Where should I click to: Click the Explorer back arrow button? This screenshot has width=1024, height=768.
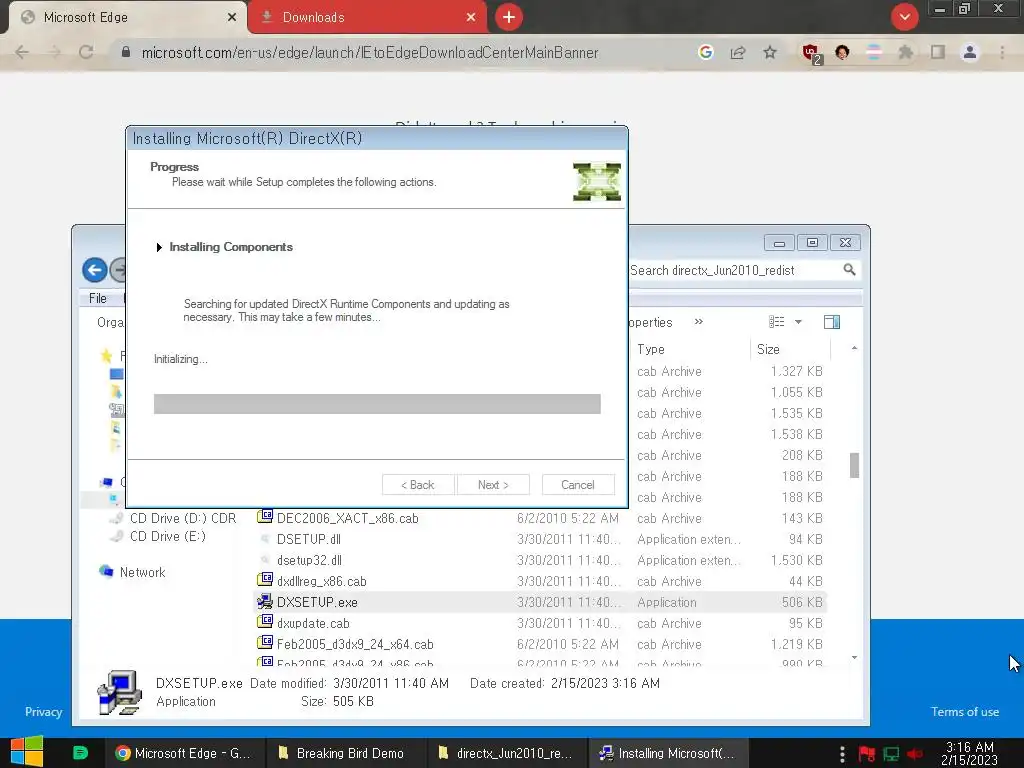click(95, 270)
